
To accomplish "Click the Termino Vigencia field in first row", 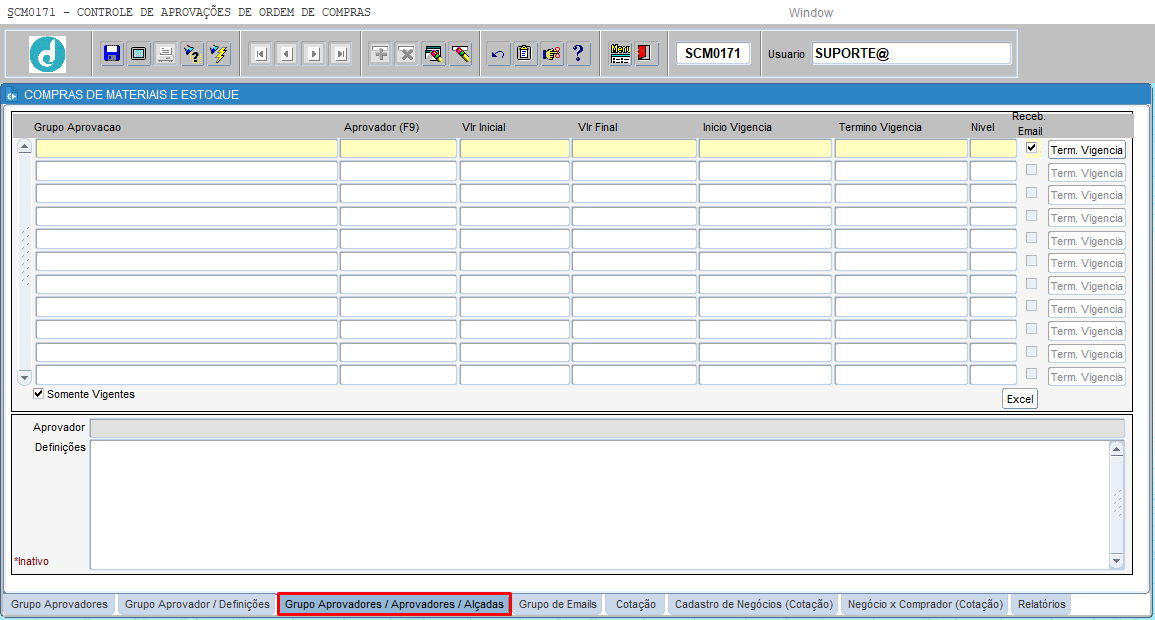I will (900, 149).
